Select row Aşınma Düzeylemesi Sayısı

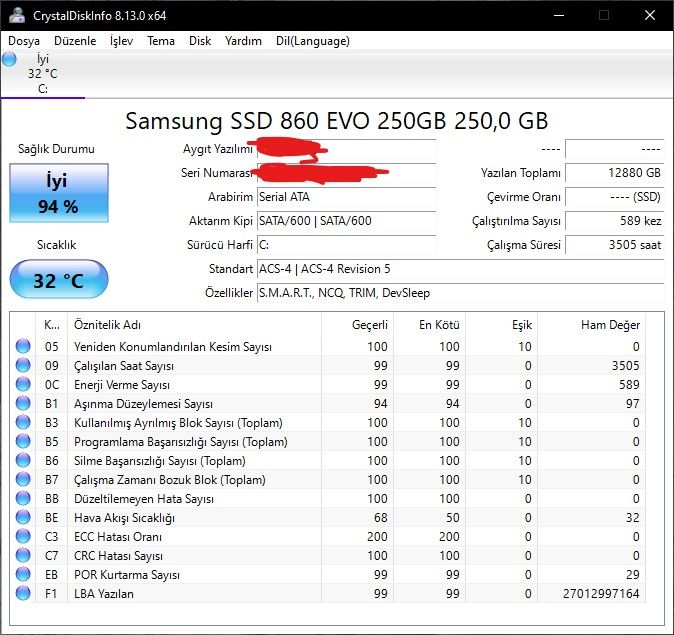[328, 403]
